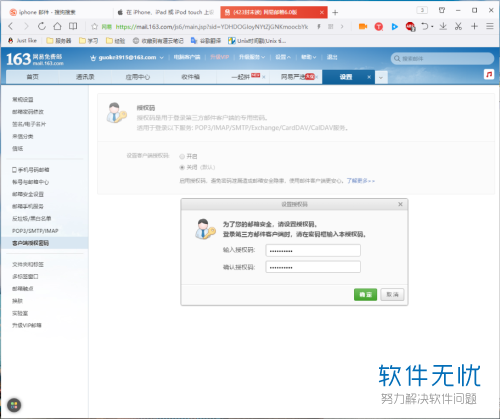
Task: Switch to the Apple iPhone, iPad browser tab
Action: [x=166, y=12]
